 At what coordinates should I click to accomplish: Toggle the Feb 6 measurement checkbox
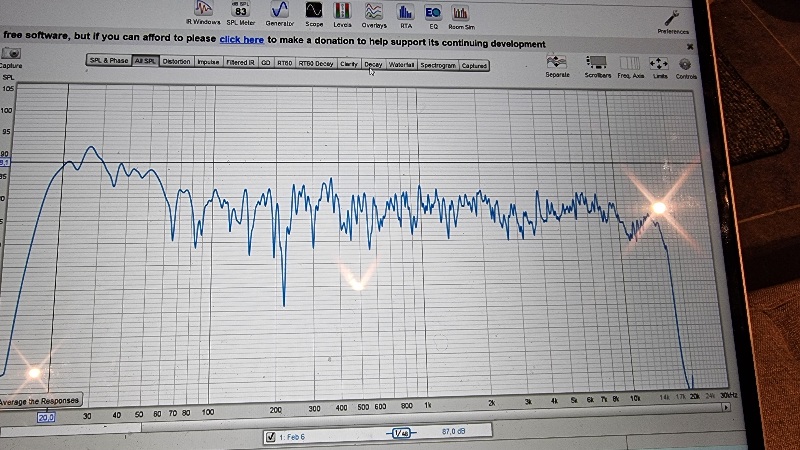(270, 437)
